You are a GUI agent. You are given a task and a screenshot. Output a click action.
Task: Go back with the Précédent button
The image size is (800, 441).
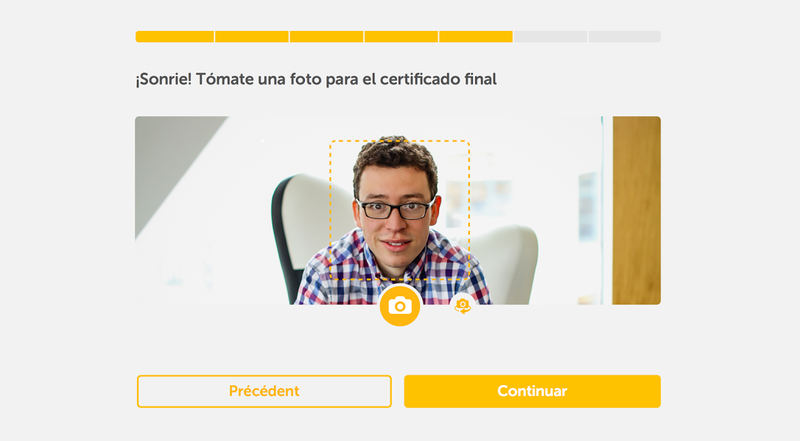coord(264,391)
